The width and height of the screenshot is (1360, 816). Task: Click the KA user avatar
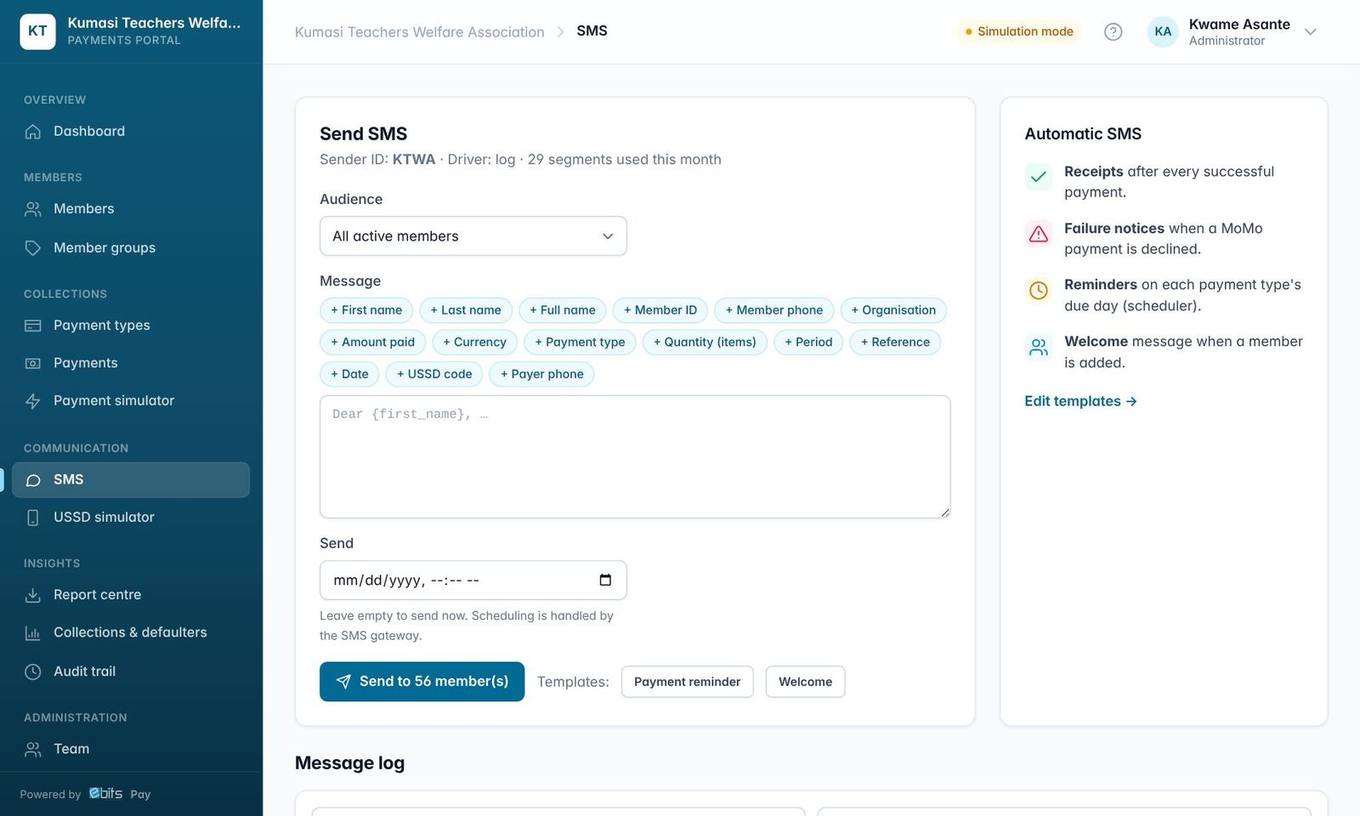1163,32
